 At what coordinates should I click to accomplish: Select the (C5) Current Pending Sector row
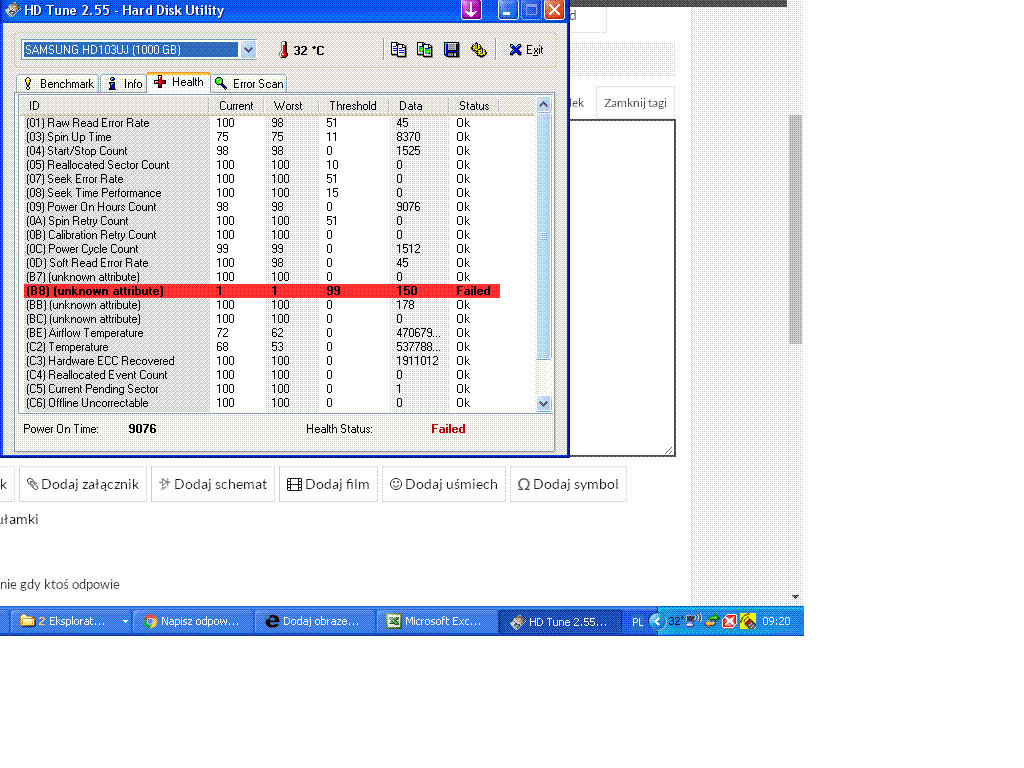point(261,389)
